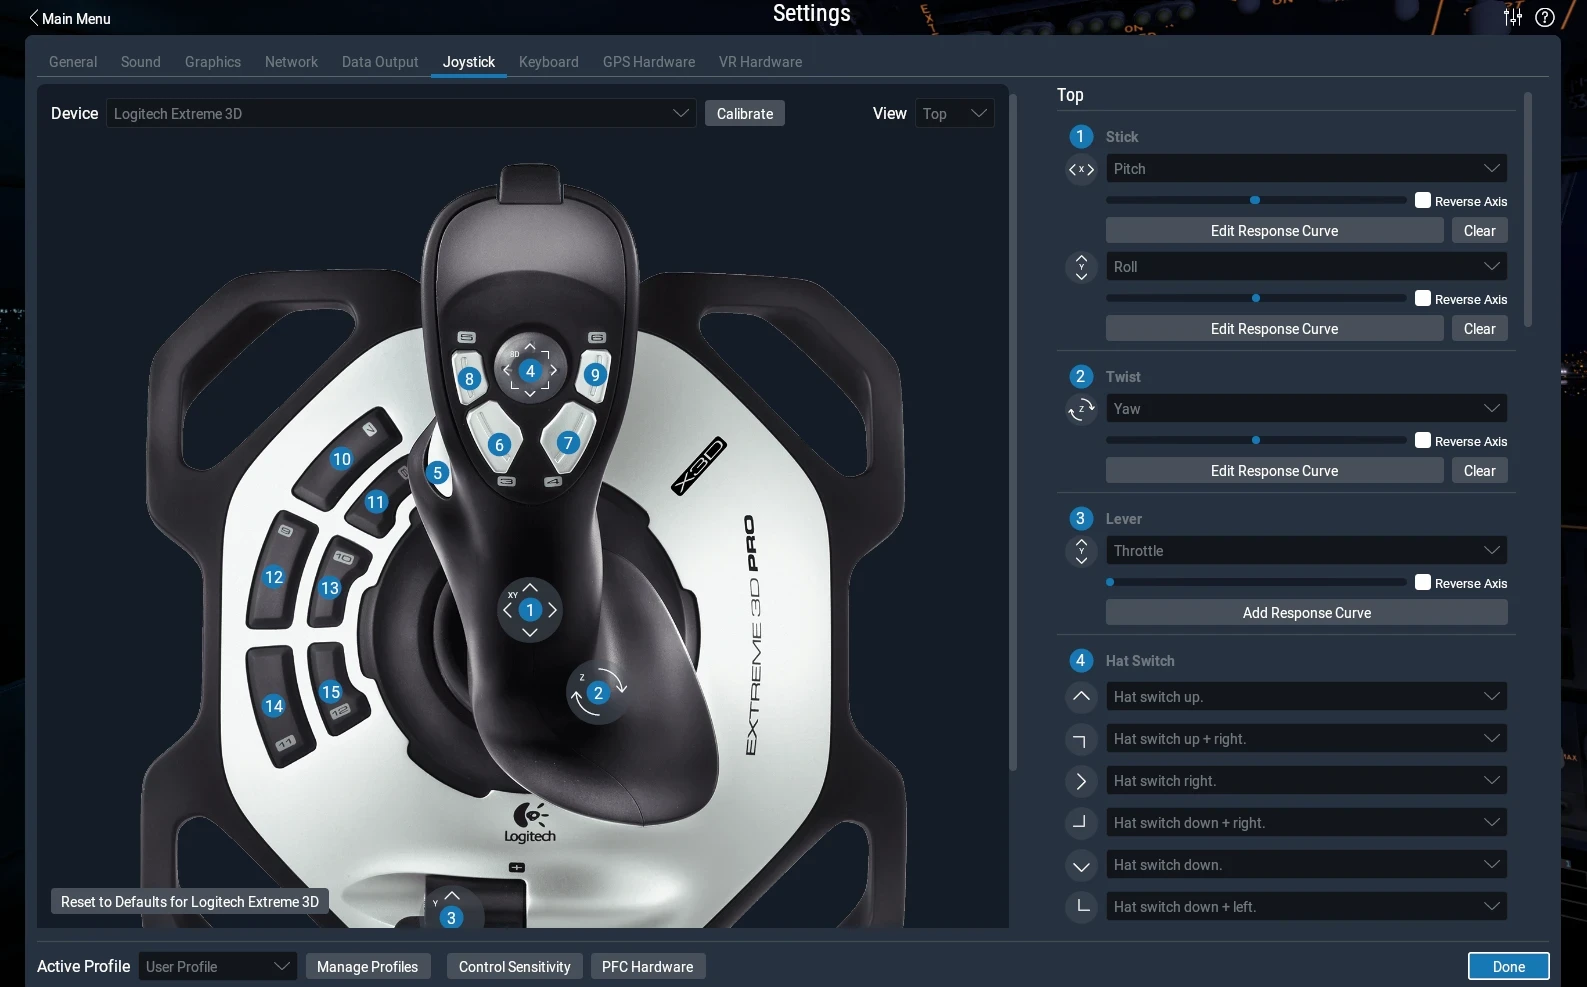This screenshot has height=987, width=1587.
Task: Open the settings sliders icon in header
Action: click(x=1513, y=17)
